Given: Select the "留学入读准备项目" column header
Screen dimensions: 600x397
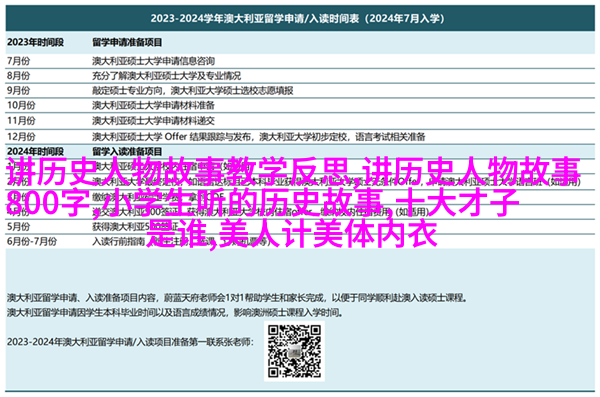Looking at the screenshot, I should point(127,151).
